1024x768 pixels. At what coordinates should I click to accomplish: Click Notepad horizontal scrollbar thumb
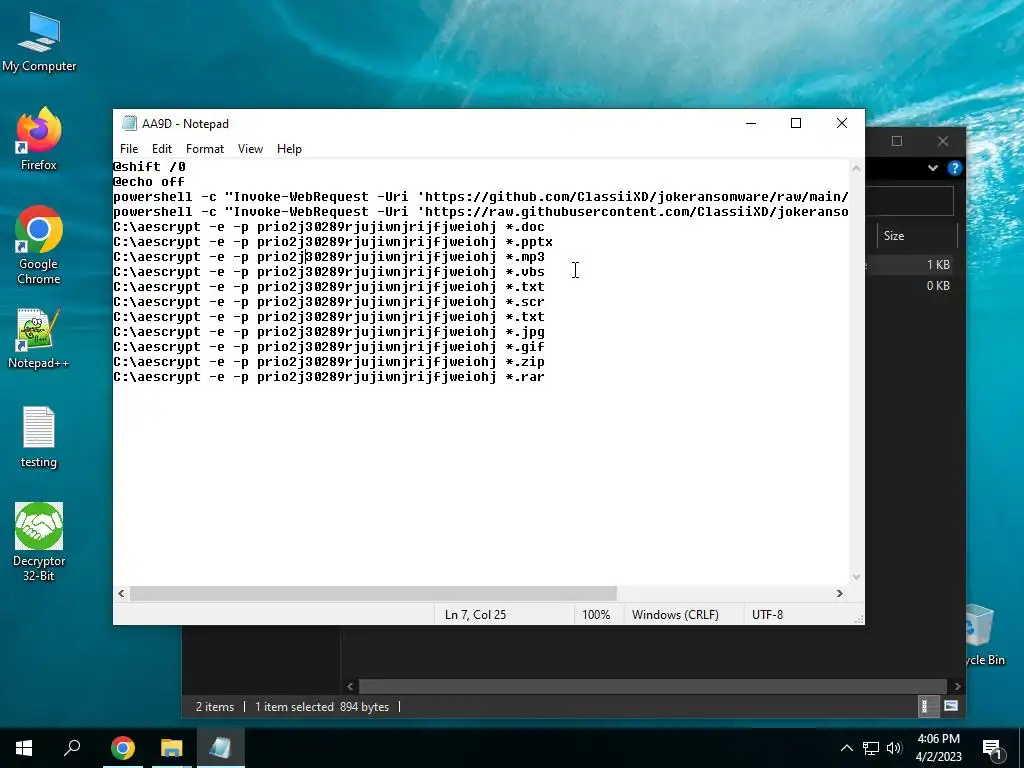[373, 593]
